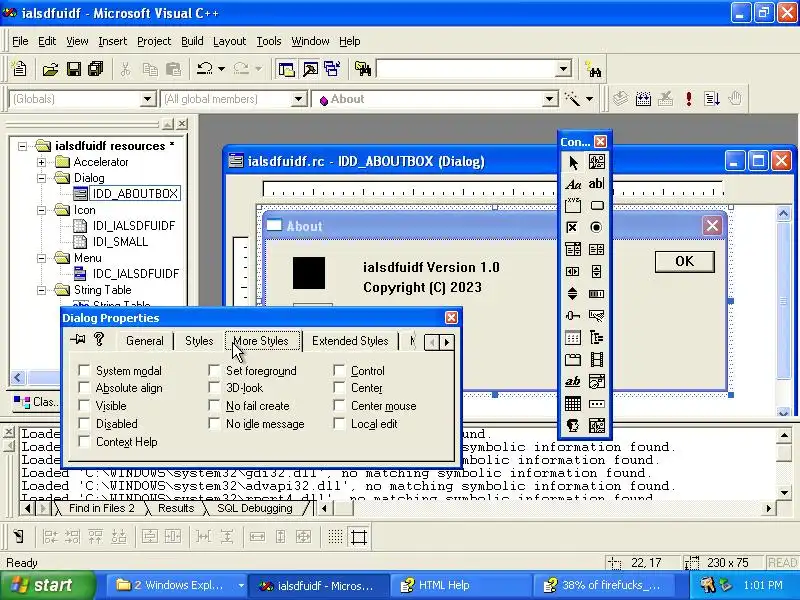Image resolution: width=800 pixels, height=600 pixels.
Task: Open the (All global members) dropdown
Action: (299, 99)
